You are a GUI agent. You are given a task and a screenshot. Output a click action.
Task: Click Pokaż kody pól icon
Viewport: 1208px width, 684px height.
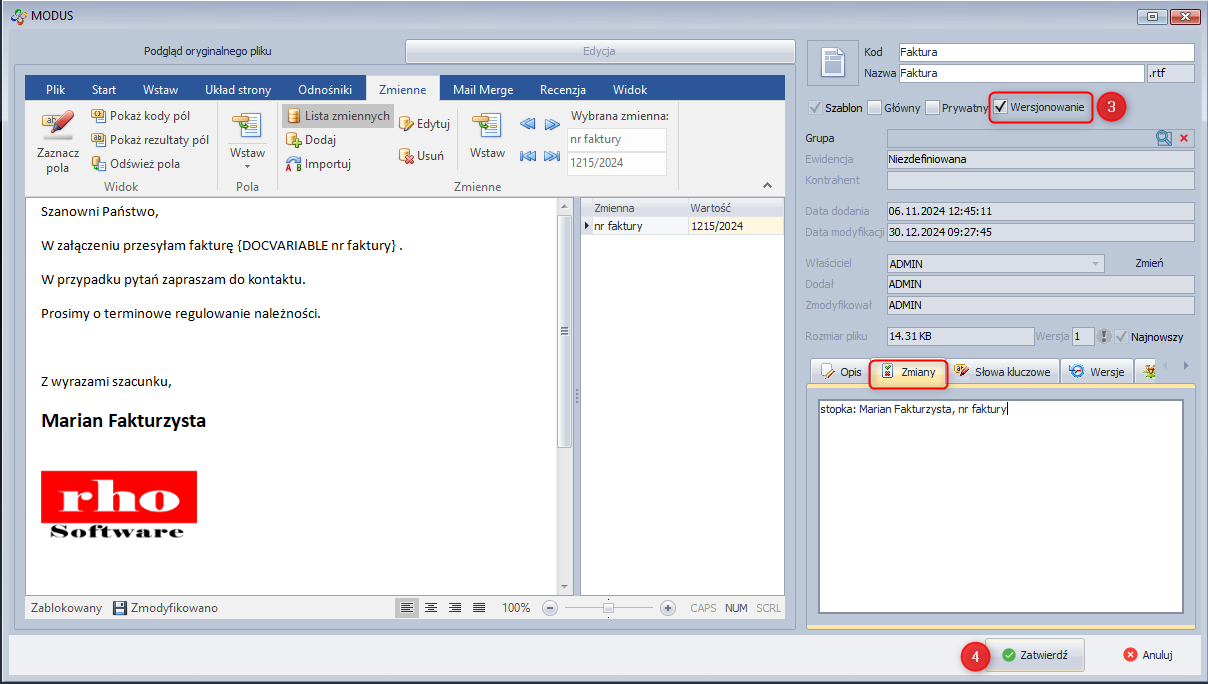coord(99,116)
